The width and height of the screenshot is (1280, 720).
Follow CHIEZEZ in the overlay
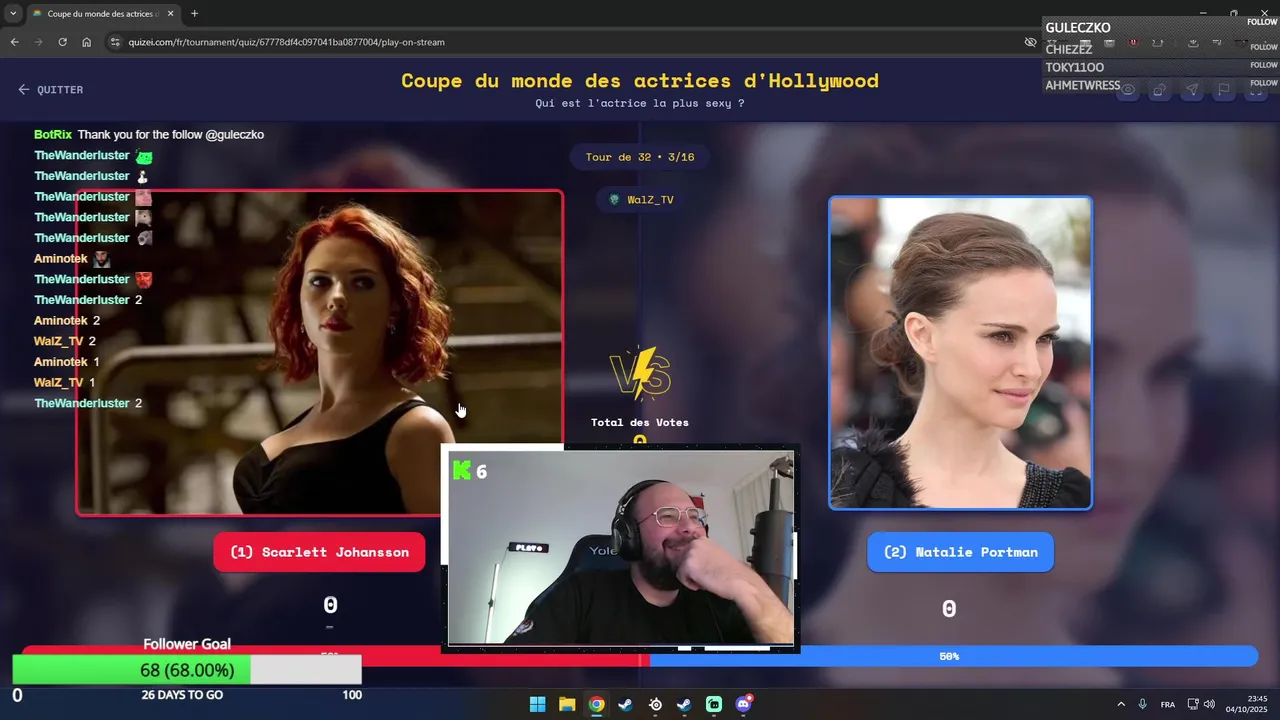(1264, 47)
